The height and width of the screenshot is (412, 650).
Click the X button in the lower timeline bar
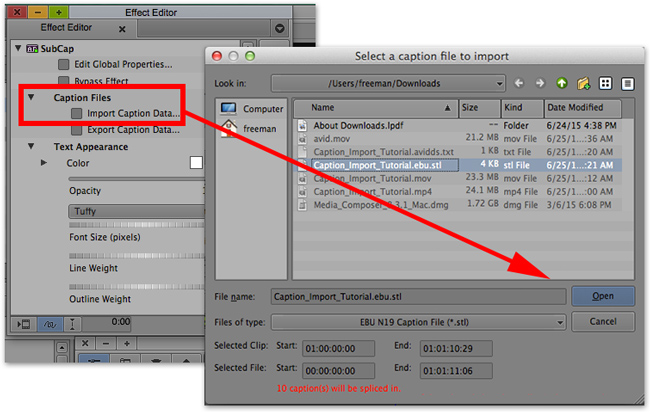[85, 344]
